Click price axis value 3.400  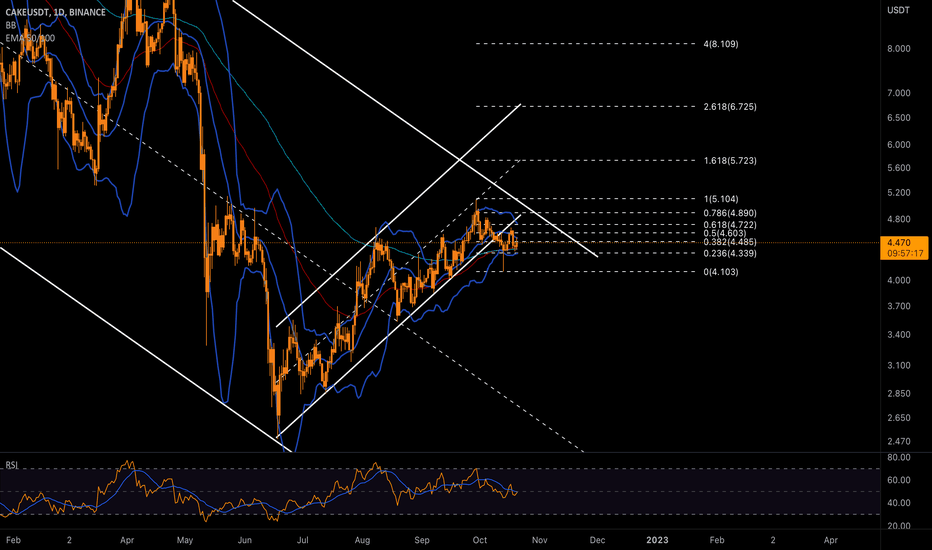pyautogui.click(x=899, y=334)
